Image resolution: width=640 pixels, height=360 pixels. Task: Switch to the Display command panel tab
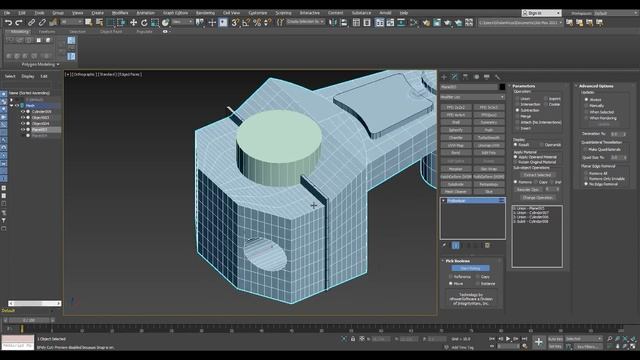tap(487, 77)
